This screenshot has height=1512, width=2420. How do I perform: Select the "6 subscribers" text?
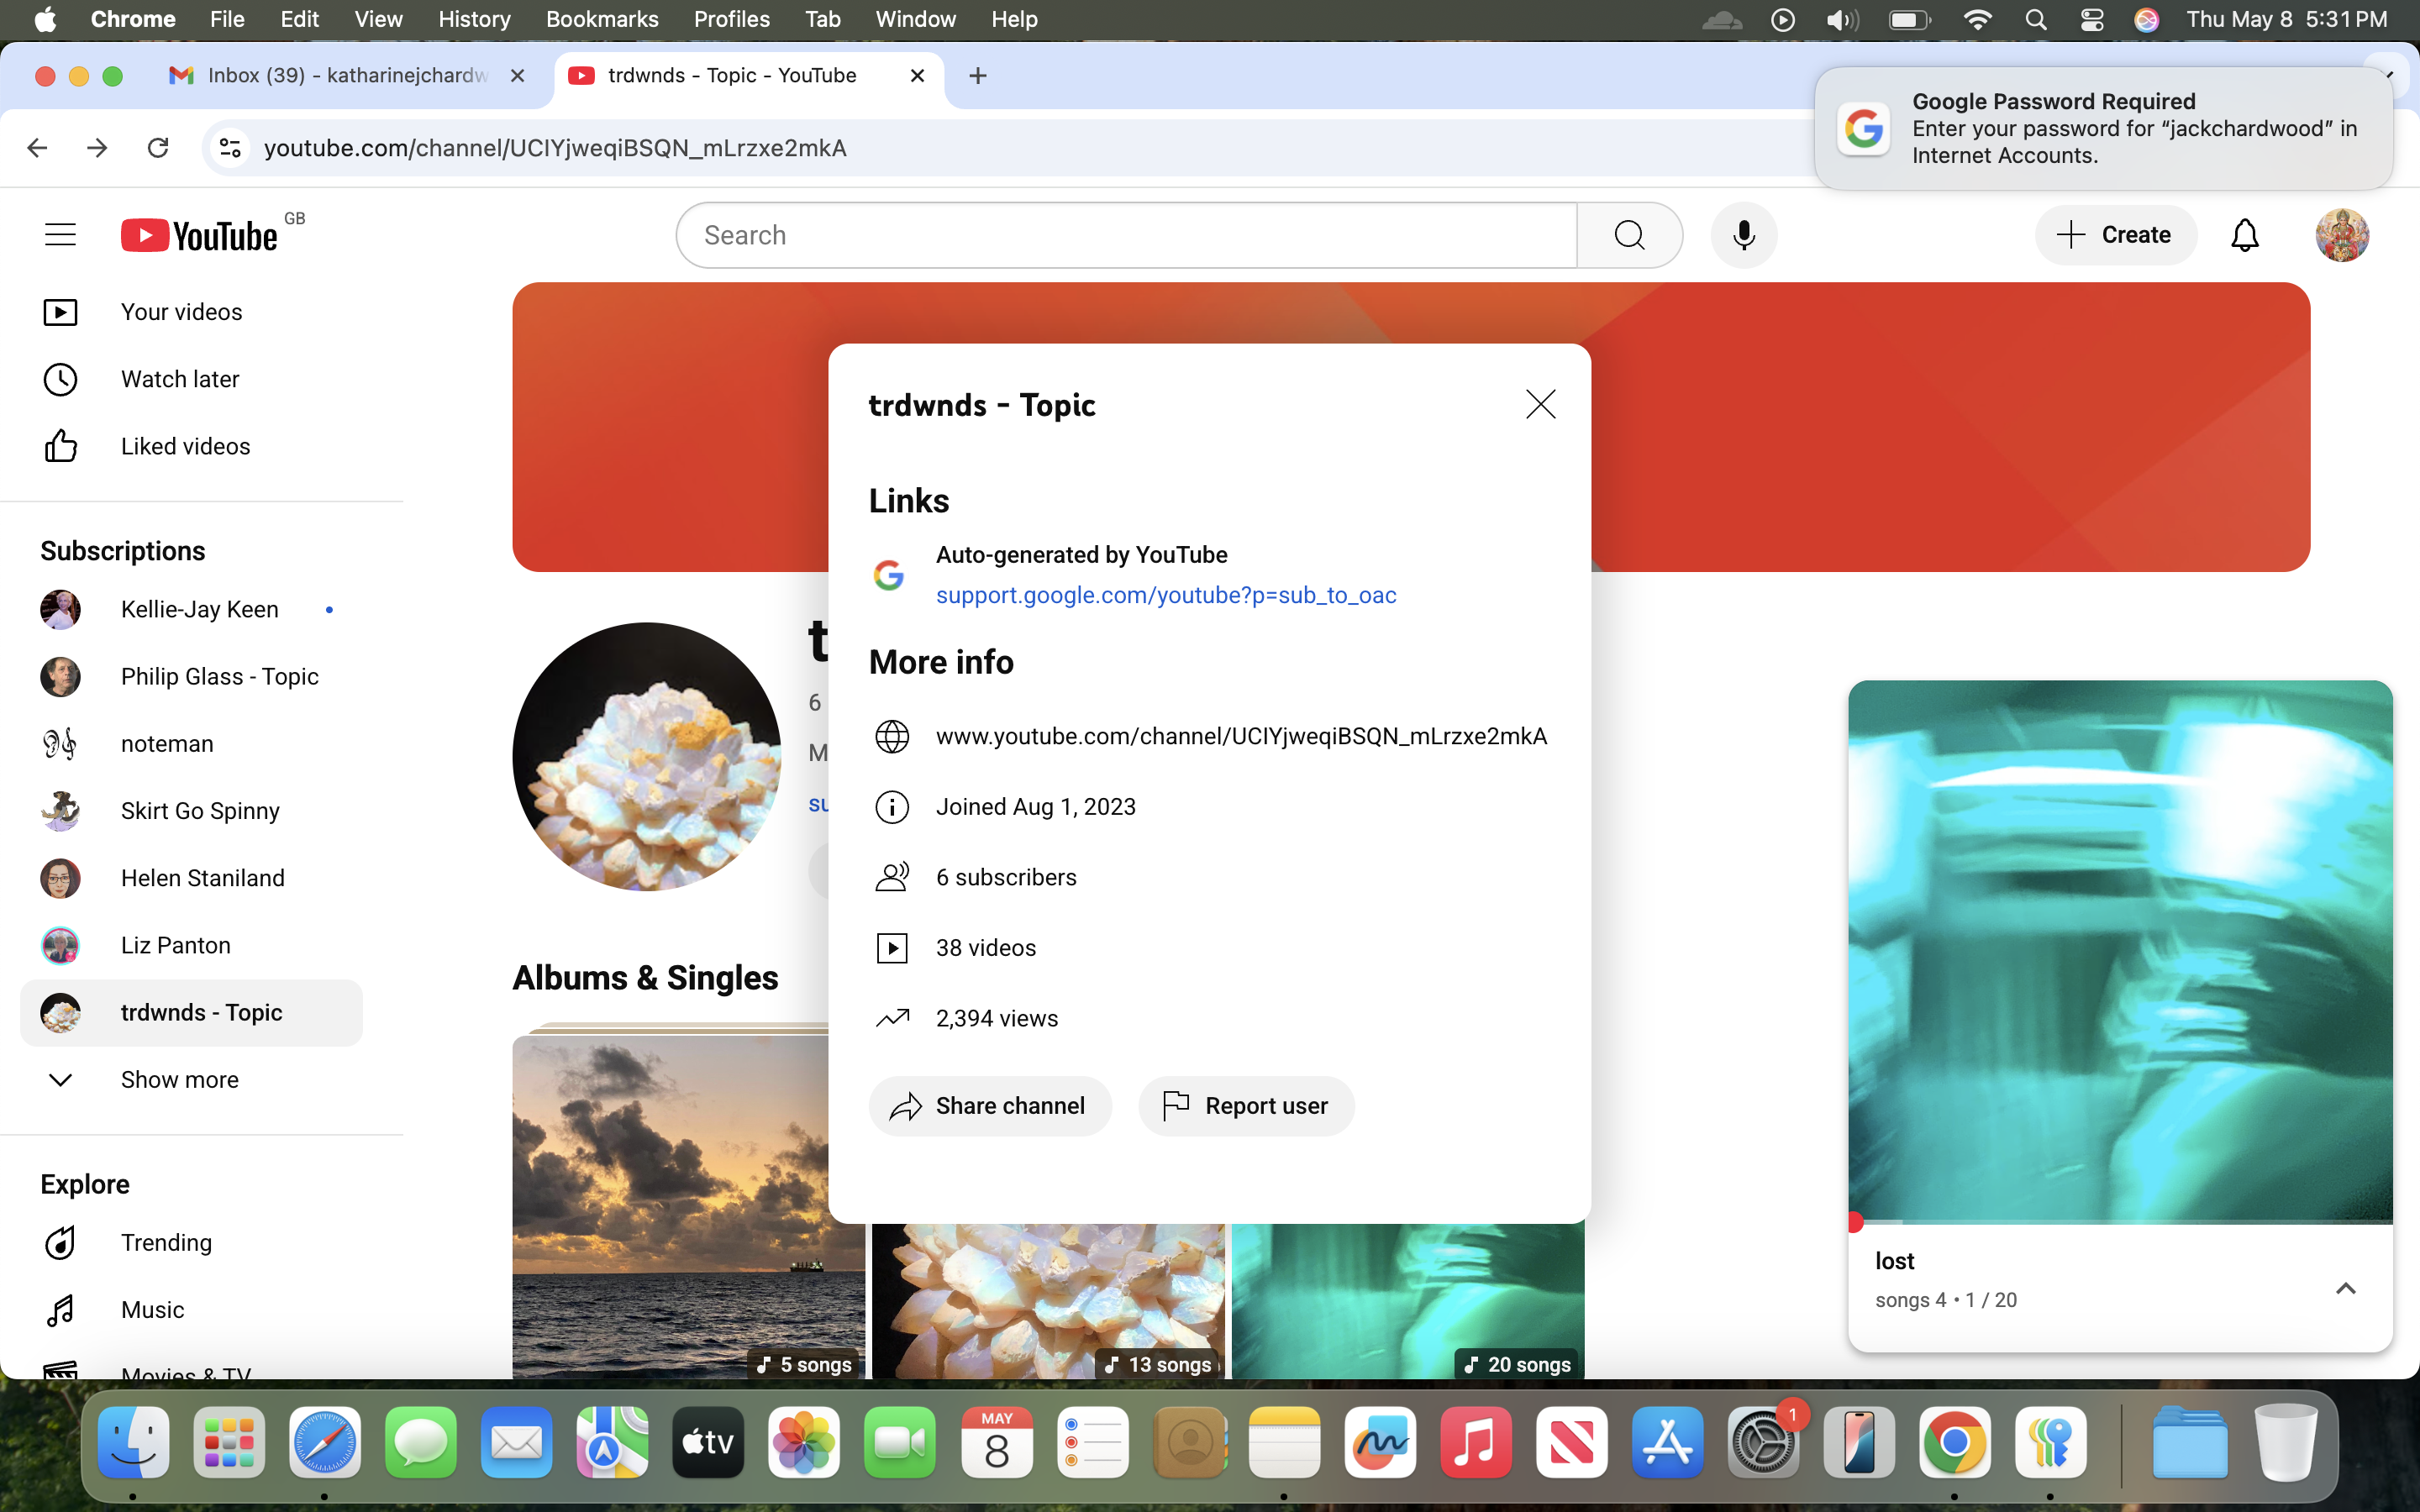coord(1006,877)
